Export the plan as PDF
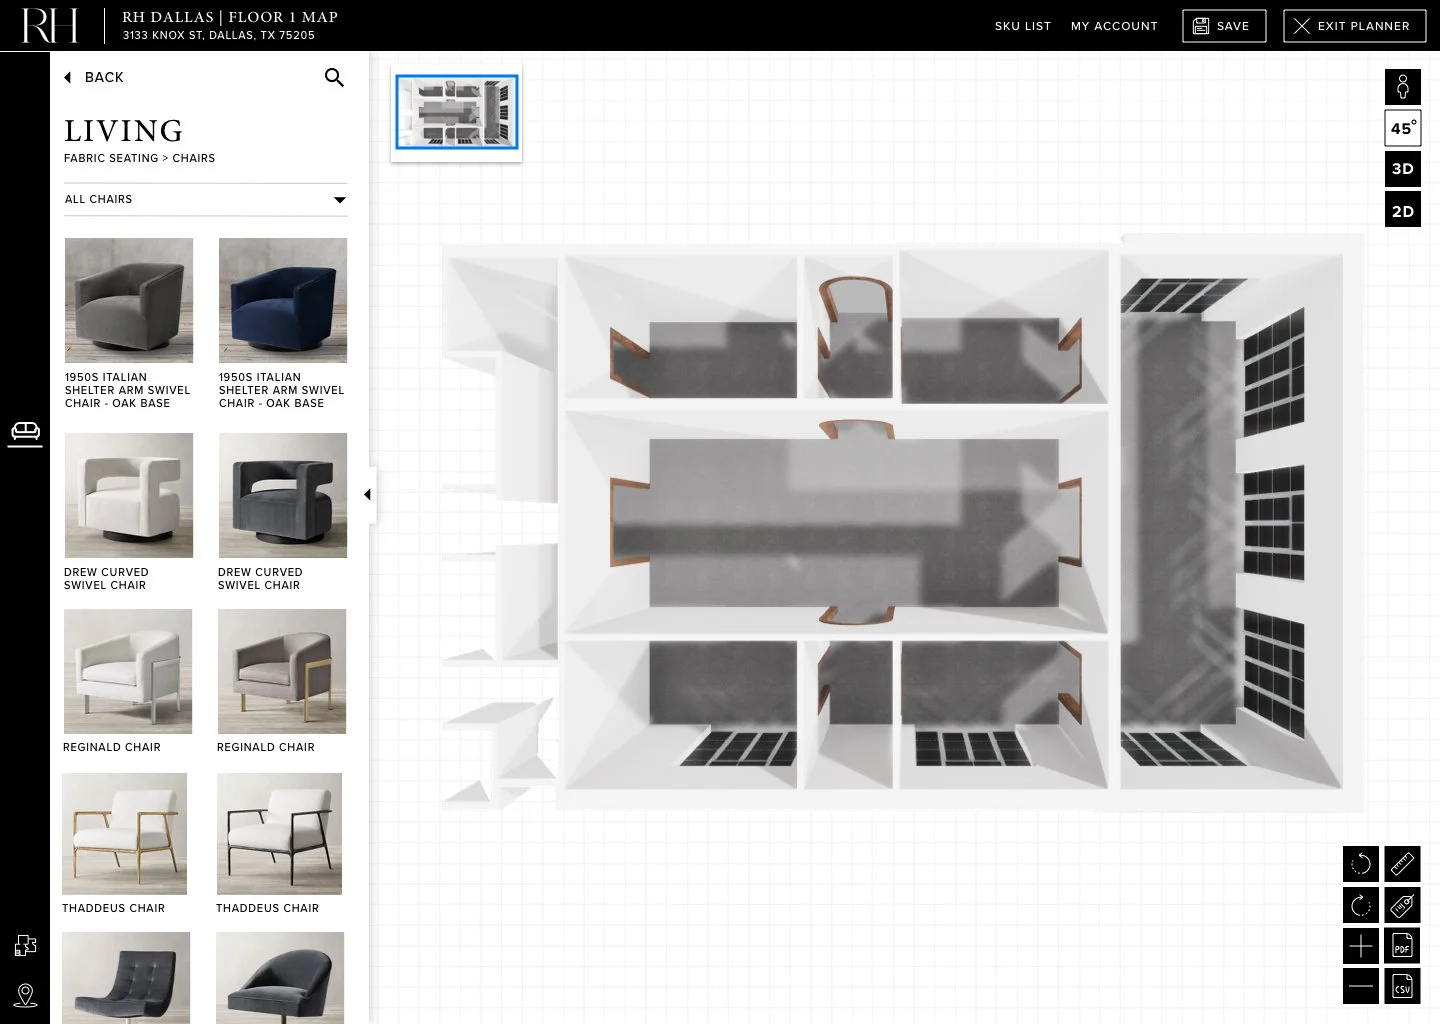Screen dimensions: 1440x1024 [x=1403, y=946]
